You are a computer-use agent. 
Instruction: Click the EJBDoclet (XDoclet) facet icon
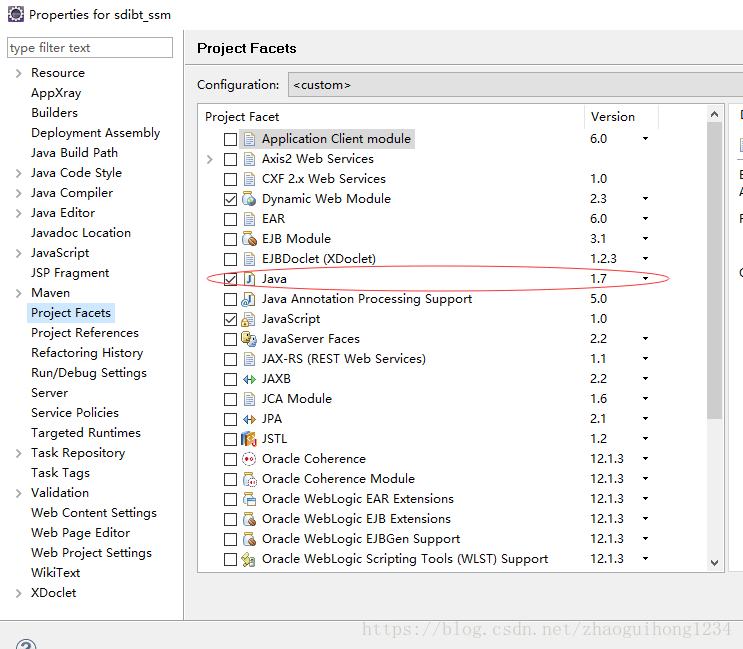pyautogui.click(x=249, y=259)
